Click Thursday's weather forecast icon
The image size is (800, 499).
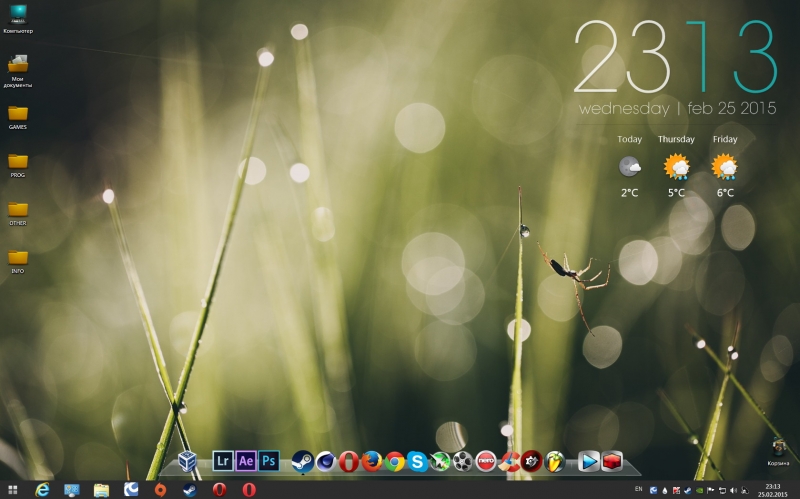click(677, 167)
